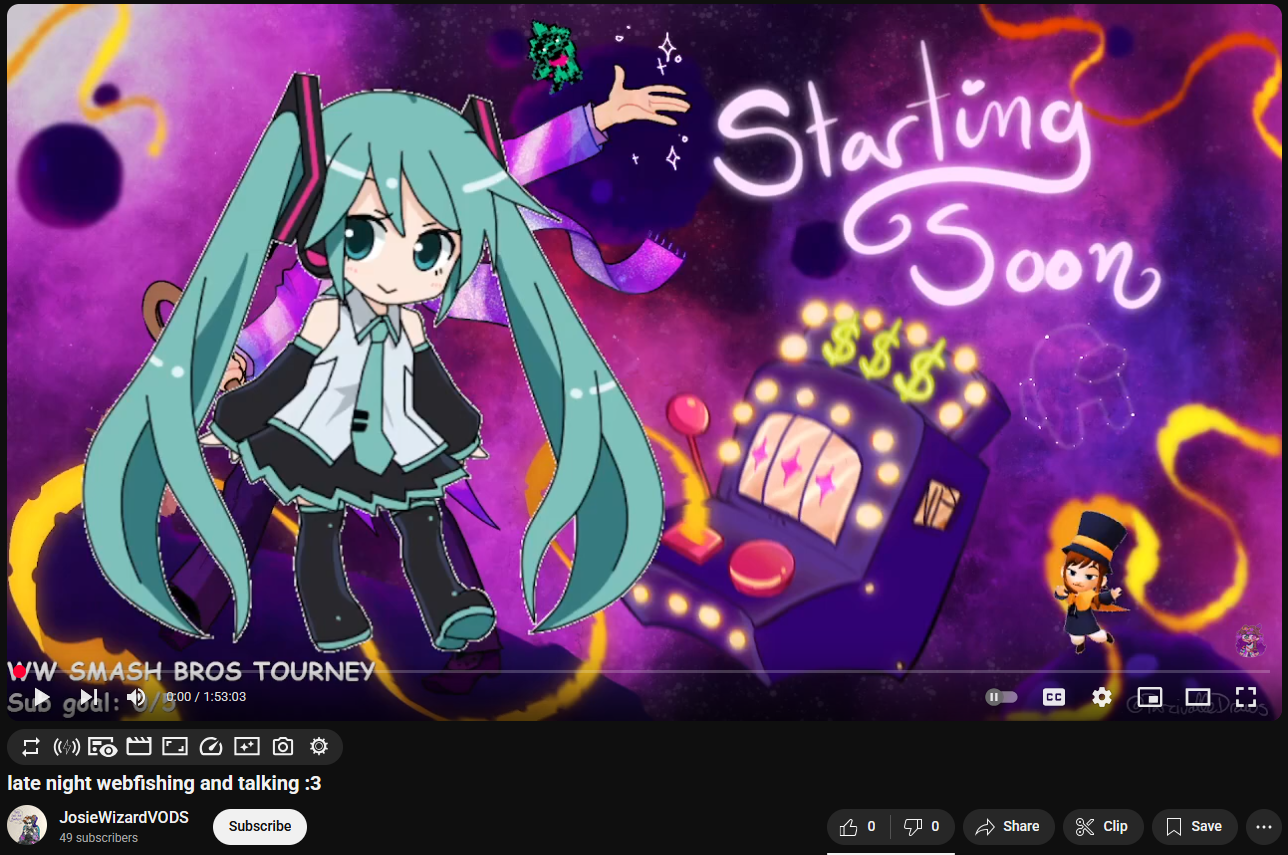This screenshot has height=855, width=1288.
Task: Open video filters sparkle icon
Action: (247, 746)
